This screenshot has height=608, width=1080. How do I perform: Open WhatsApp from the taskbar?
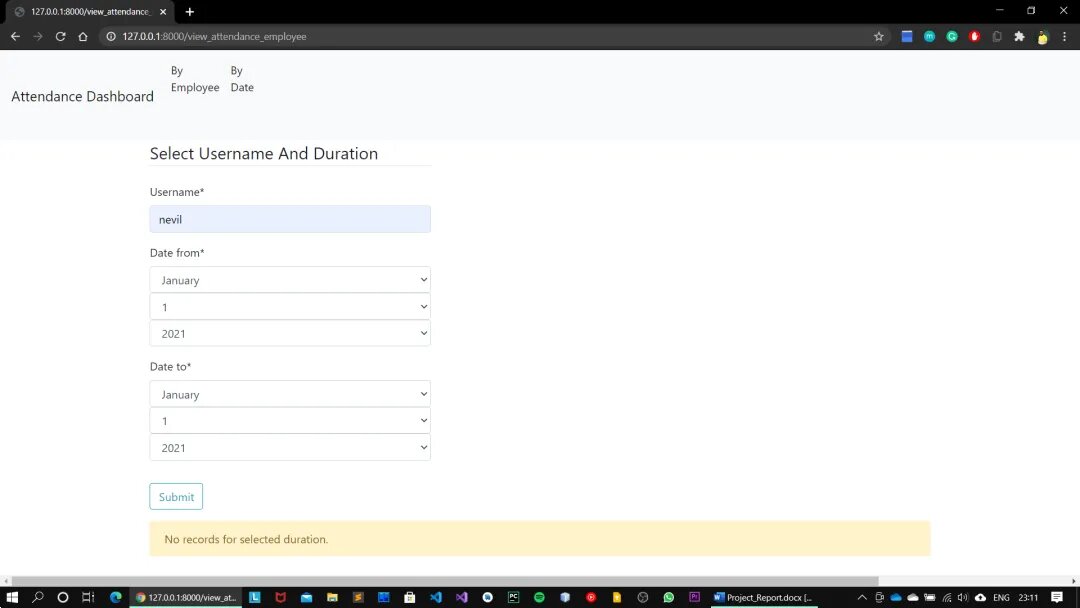pos(669,597)
